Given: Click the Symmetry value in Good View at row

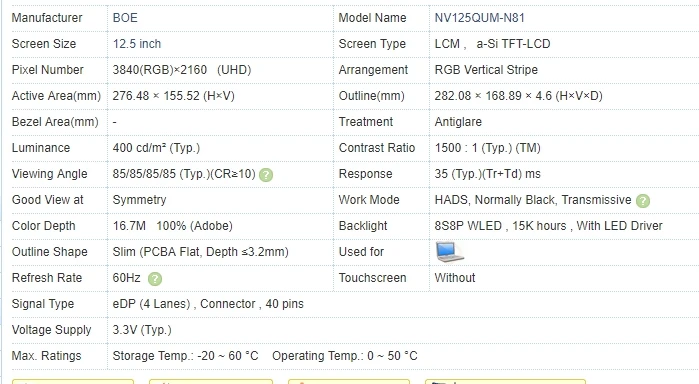Looking at the screenshot, I should point(139,200).
